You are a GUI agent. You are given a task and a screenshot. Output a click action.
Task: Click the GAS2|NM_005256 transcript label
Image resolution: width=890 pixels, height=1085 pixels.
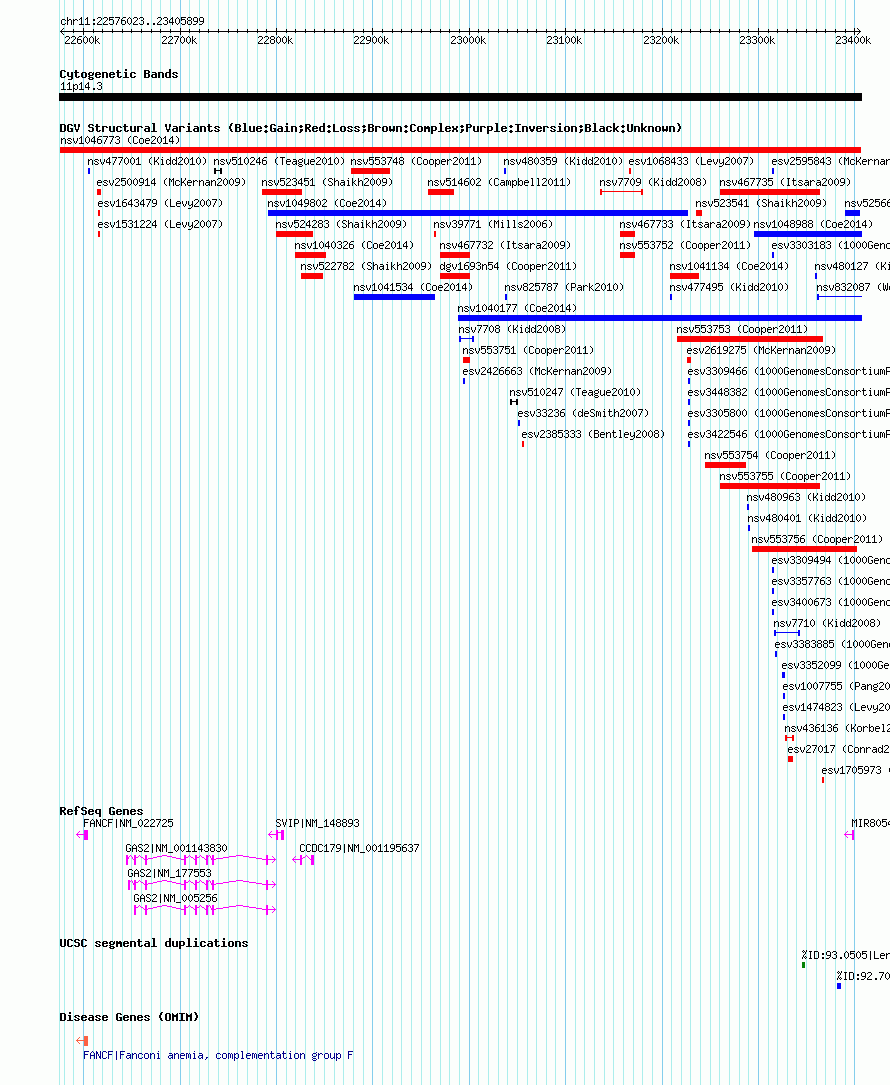(x=175, y=898)
